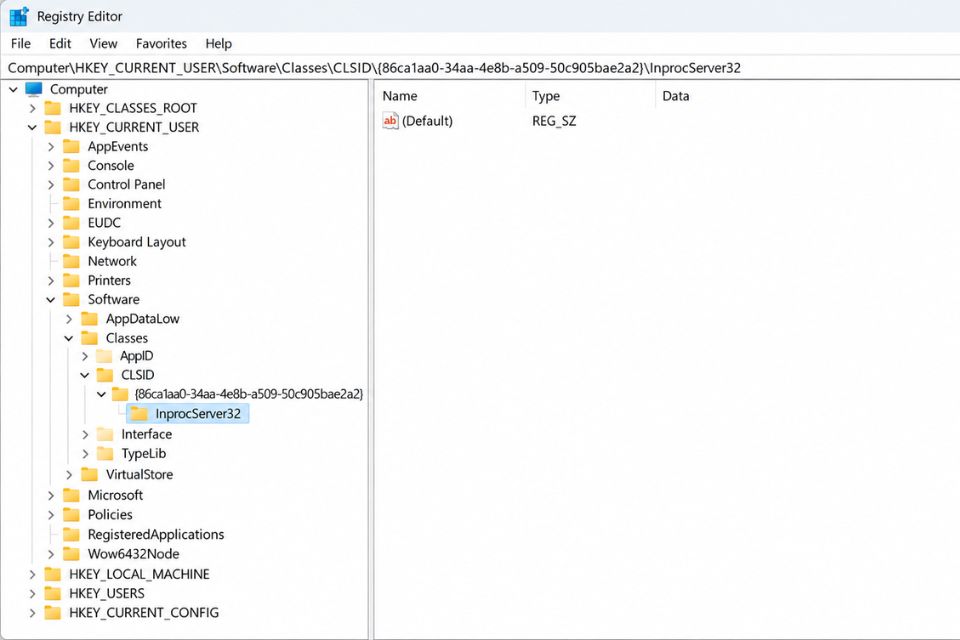
Task: Expand the Wow6432Node key chevron
Action: coord(51,554)
